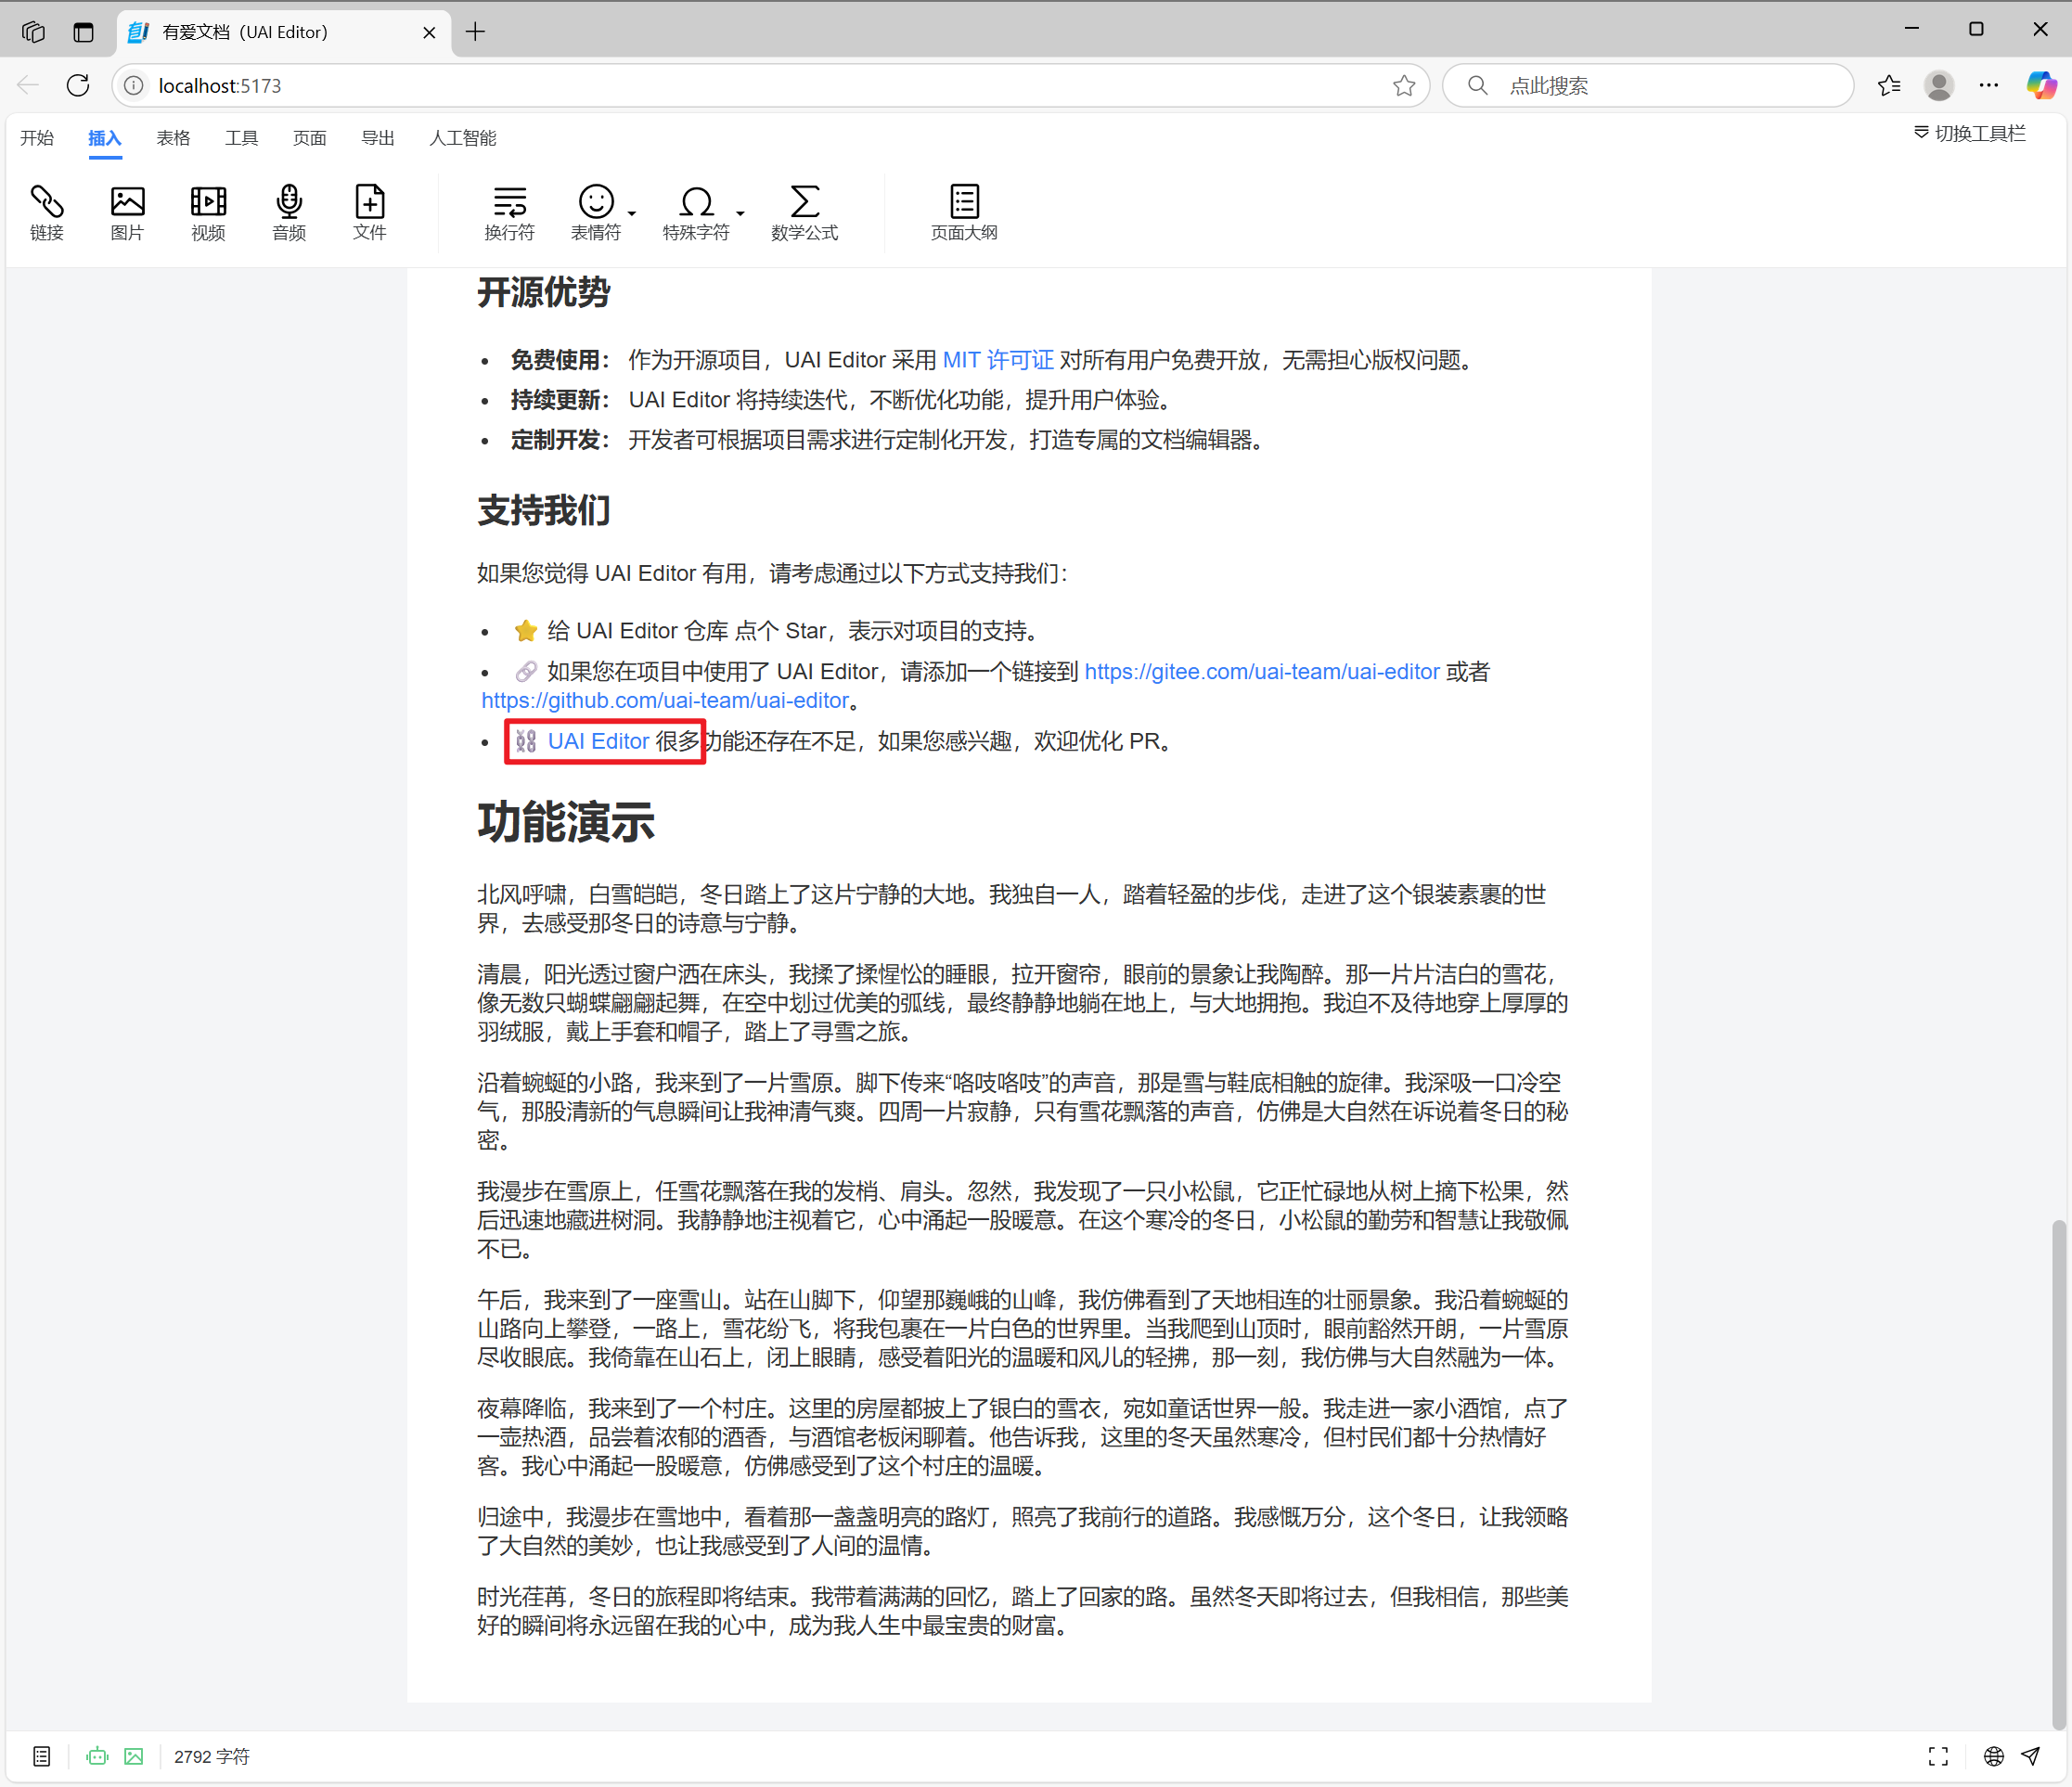Insert a video using 视频 icon
The width and height of the screenshot is (2072, 1787).
pyautogui.click(x=208, y=212)
